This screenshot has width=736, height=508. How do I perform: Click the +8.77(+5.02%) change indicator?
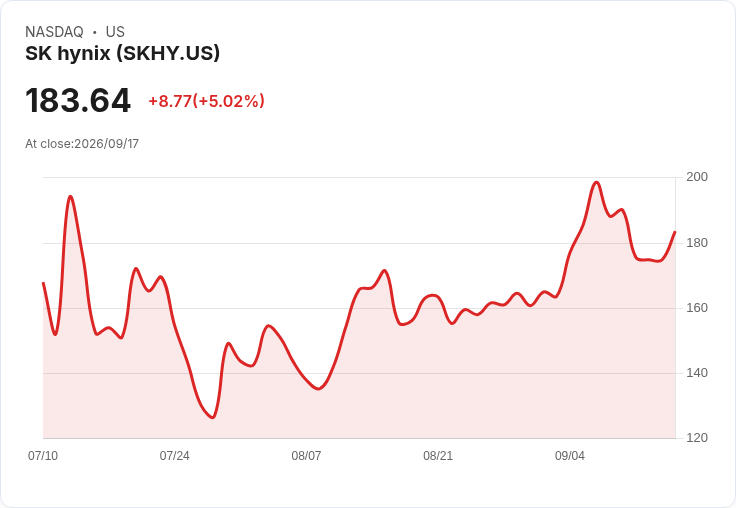pyautogui.click(x=207, y=101)
